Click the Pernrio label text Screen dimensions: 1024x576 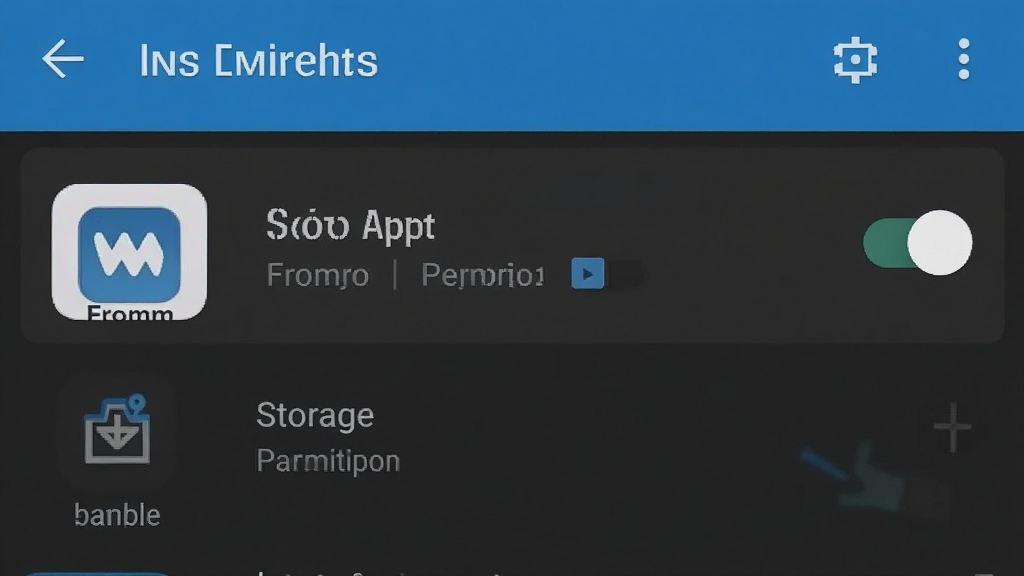click(482, 275)
